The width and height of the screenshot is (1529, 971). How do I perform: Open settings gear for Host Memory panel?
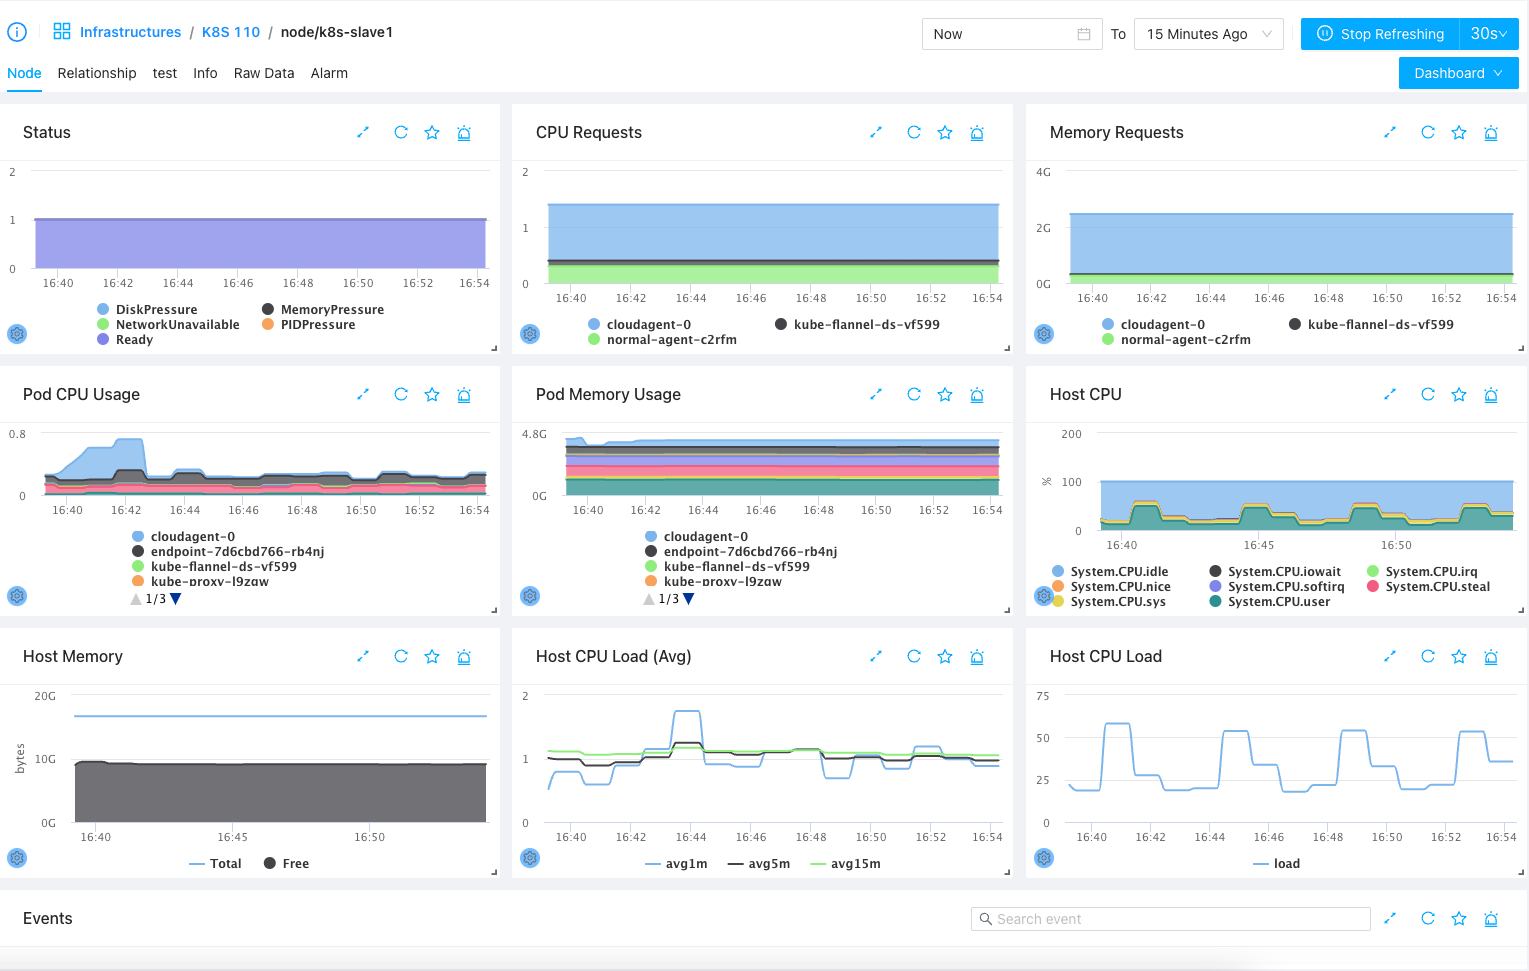17,858
